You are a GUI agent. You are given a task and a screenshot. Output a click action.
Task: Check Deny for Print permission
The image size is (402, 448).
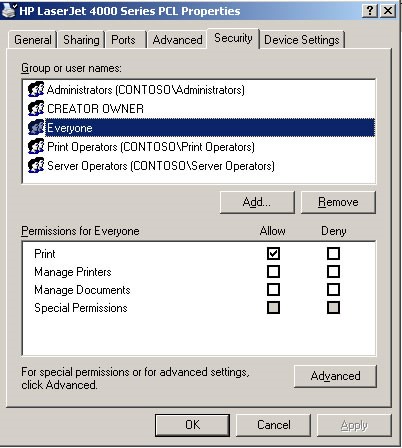[x=333, y=253]
